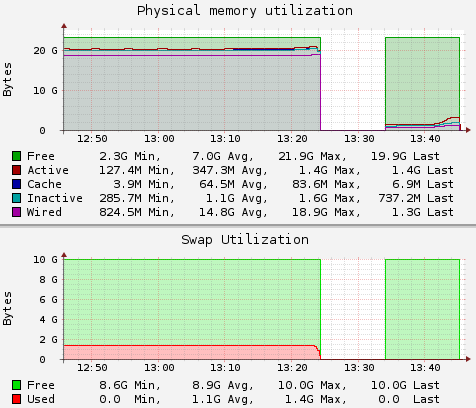The image size is (476, 408).
Task: Click the Inactive legend label
Action: [x=55, y=198]
